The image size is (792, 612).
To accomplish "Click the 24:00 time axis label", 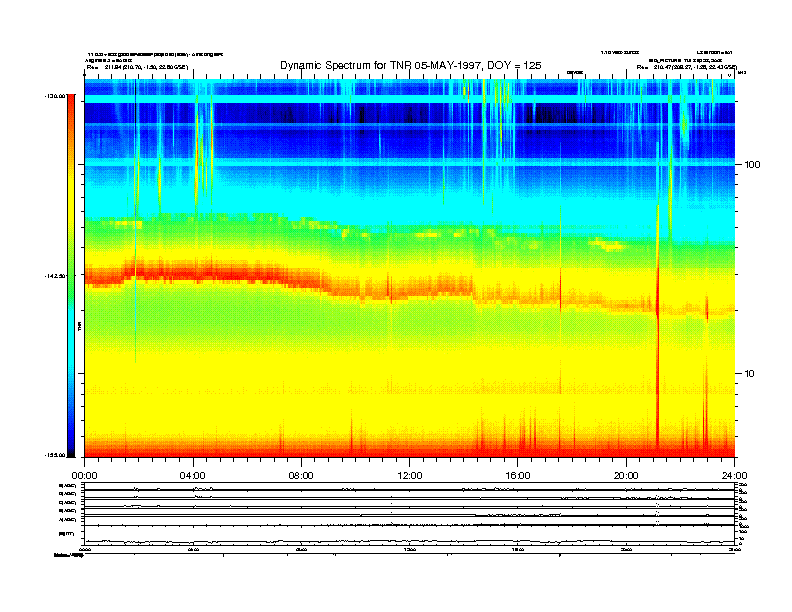I will coord(734,476).
